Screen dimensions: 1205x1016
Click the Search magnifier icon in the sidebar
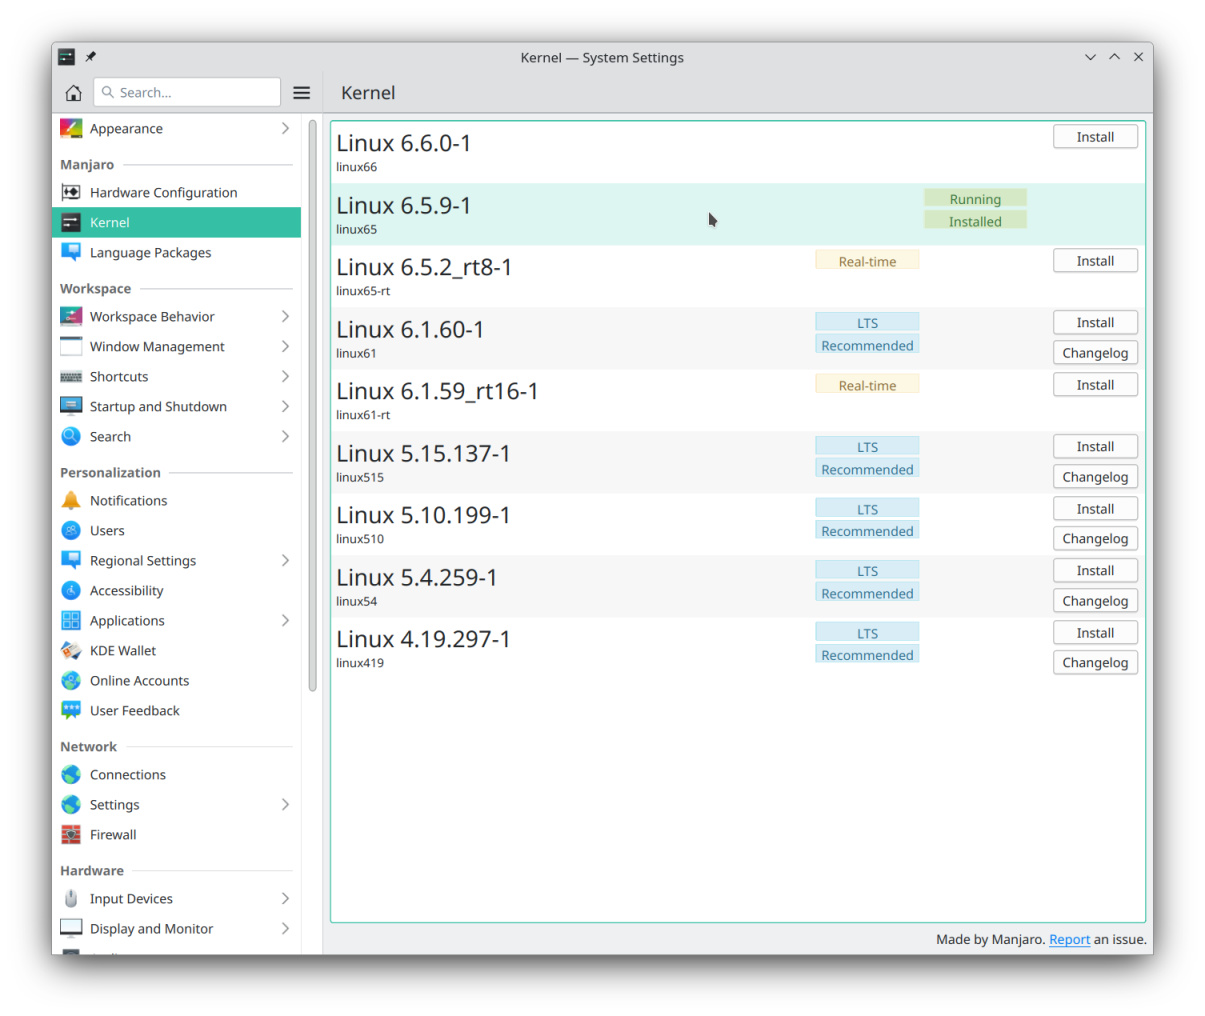coord(71,437)
